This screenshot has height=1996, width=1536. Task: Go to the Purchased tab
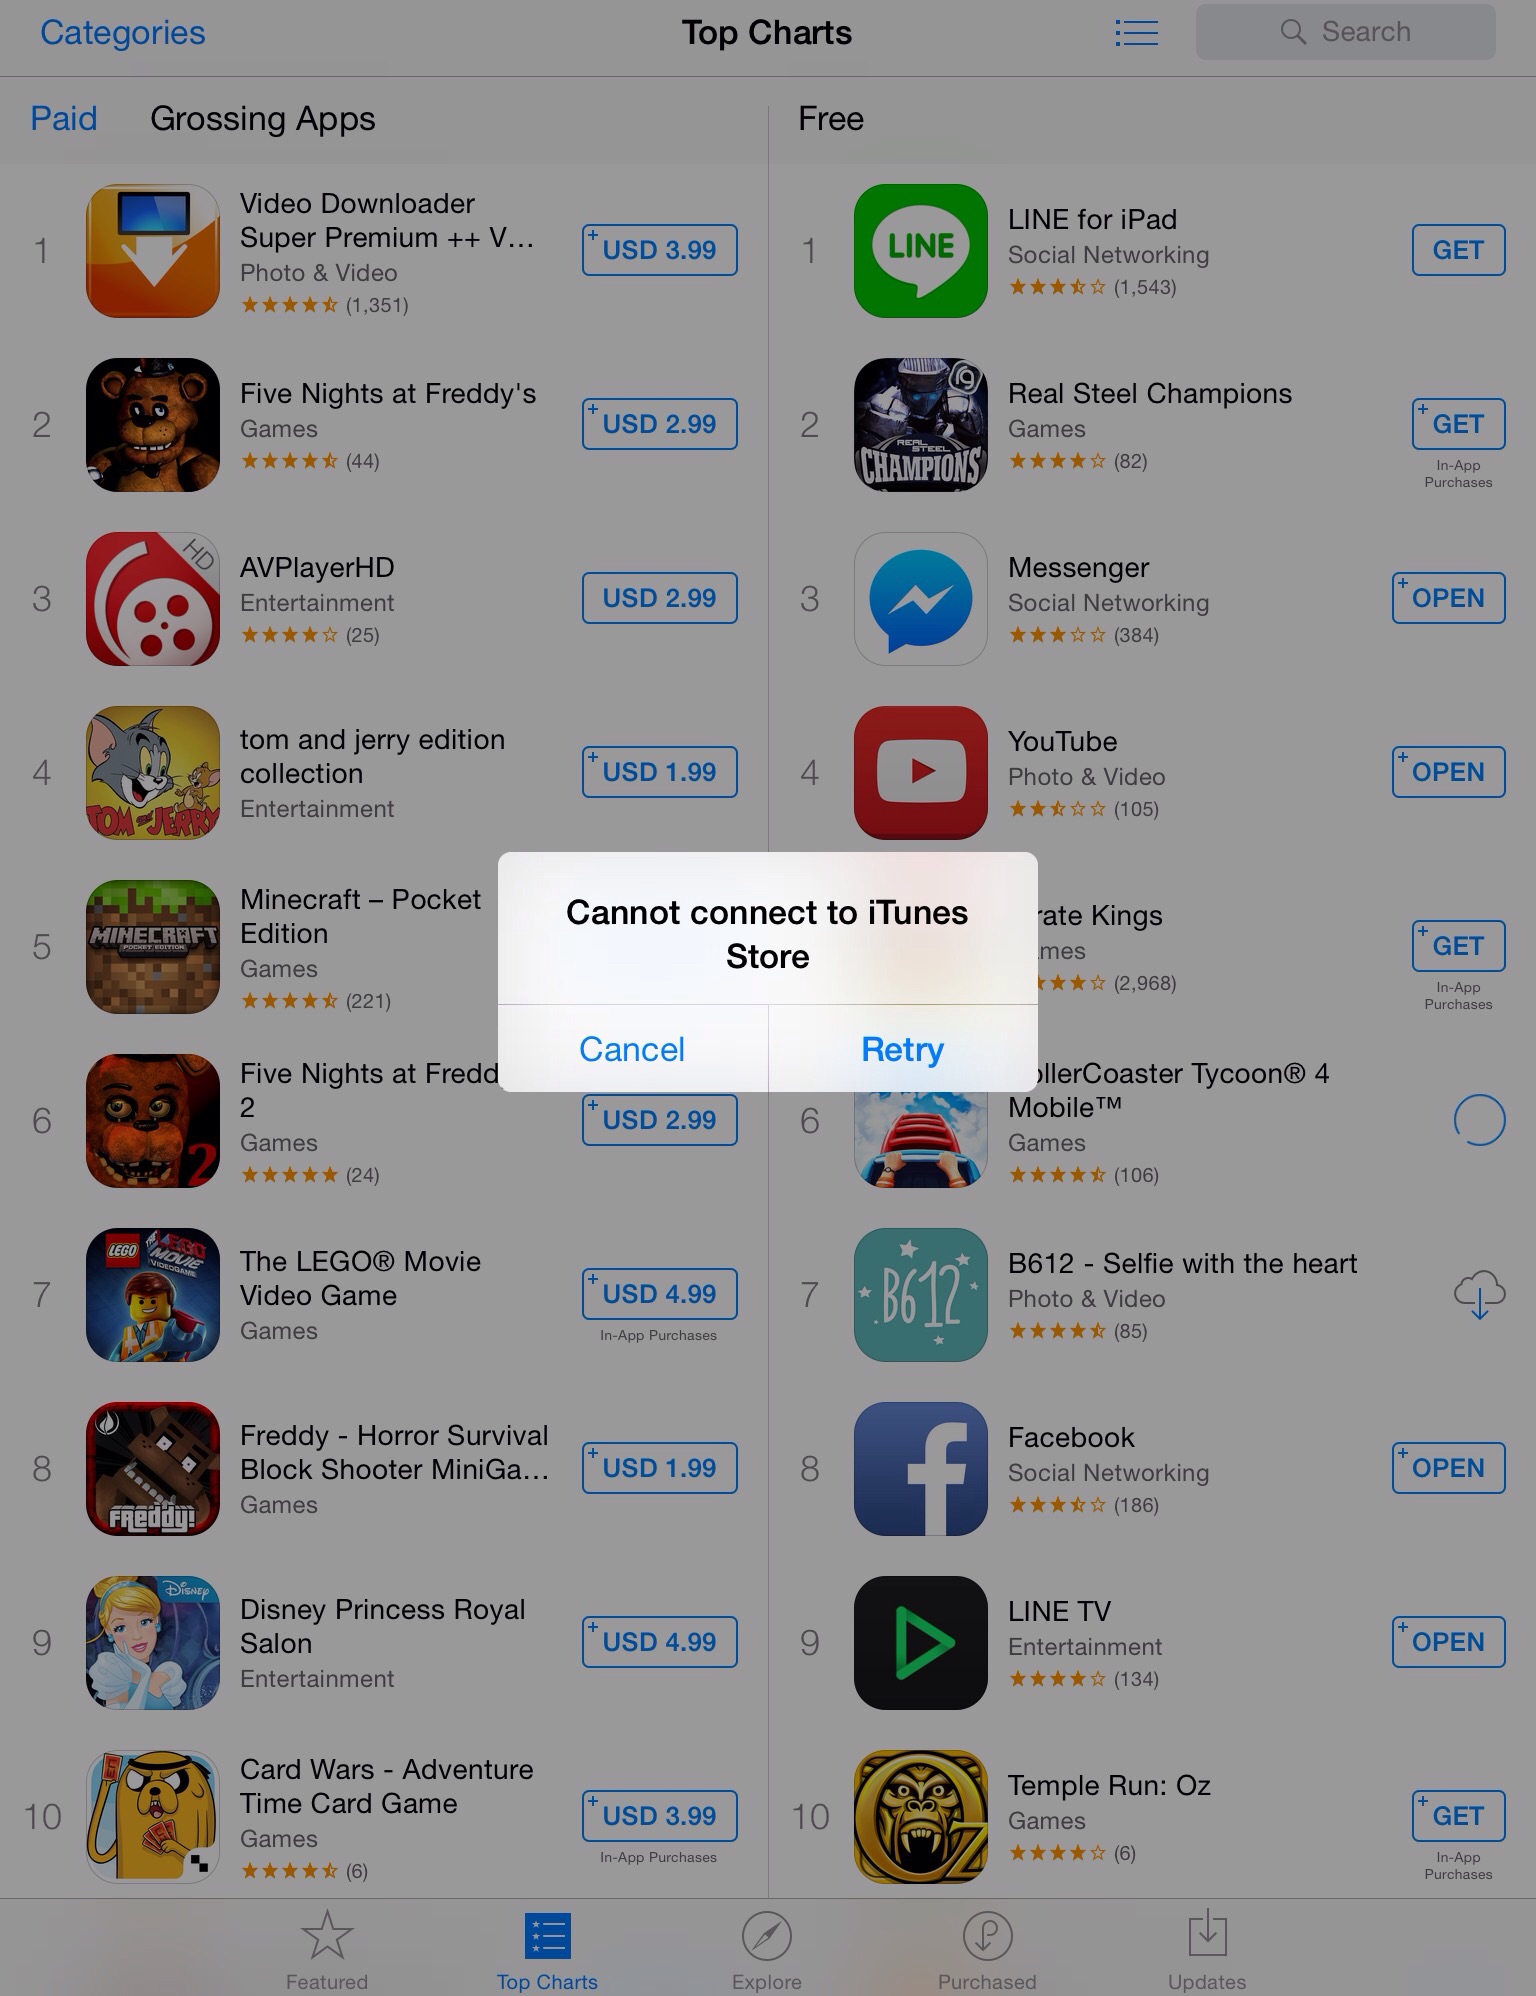(x=987, y=1949)
